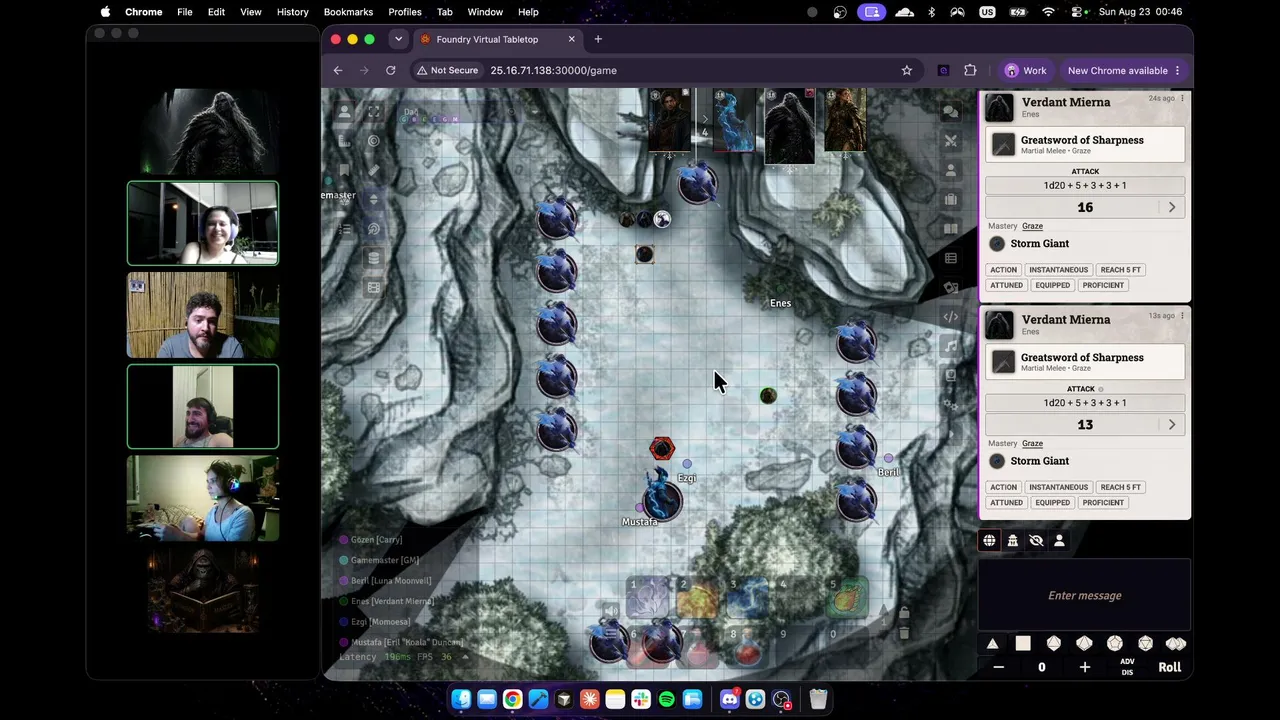Click Storm Giant on the second card
The image size is (1280, 720).
(1040, 461)
